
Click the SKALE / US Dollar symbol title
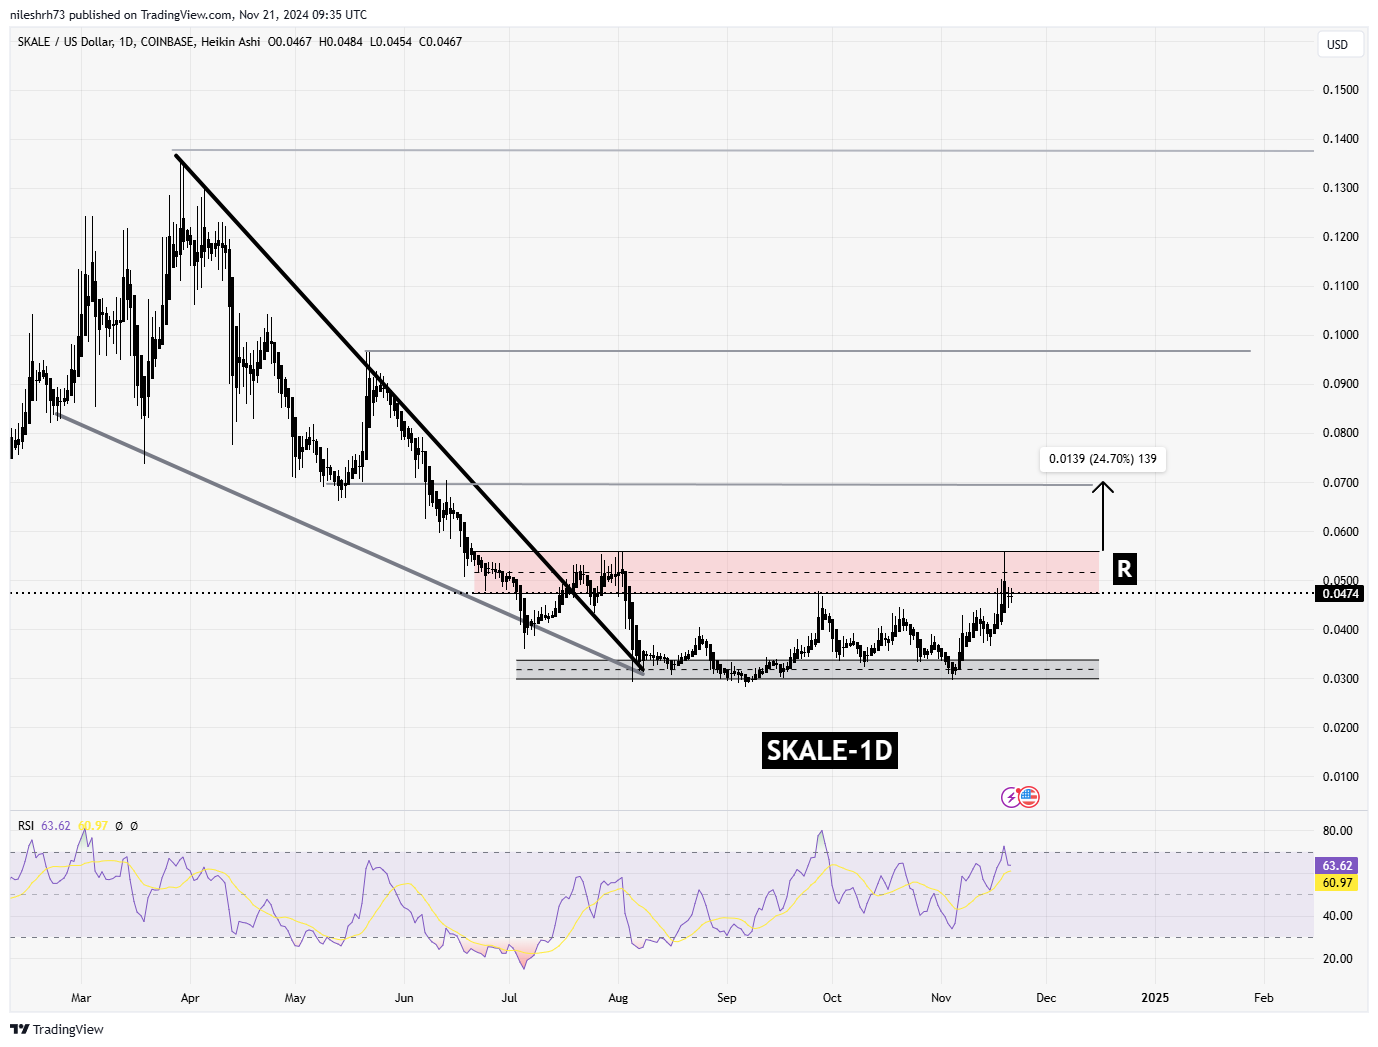(x=65, y=42)
